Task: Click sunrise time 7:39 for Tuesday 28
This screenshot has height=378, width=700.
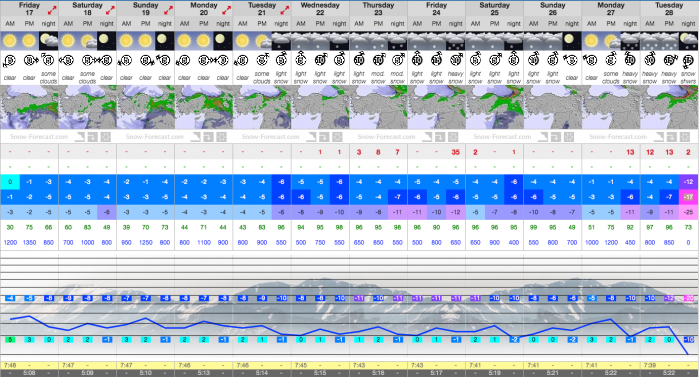Action: click(650, 365)
